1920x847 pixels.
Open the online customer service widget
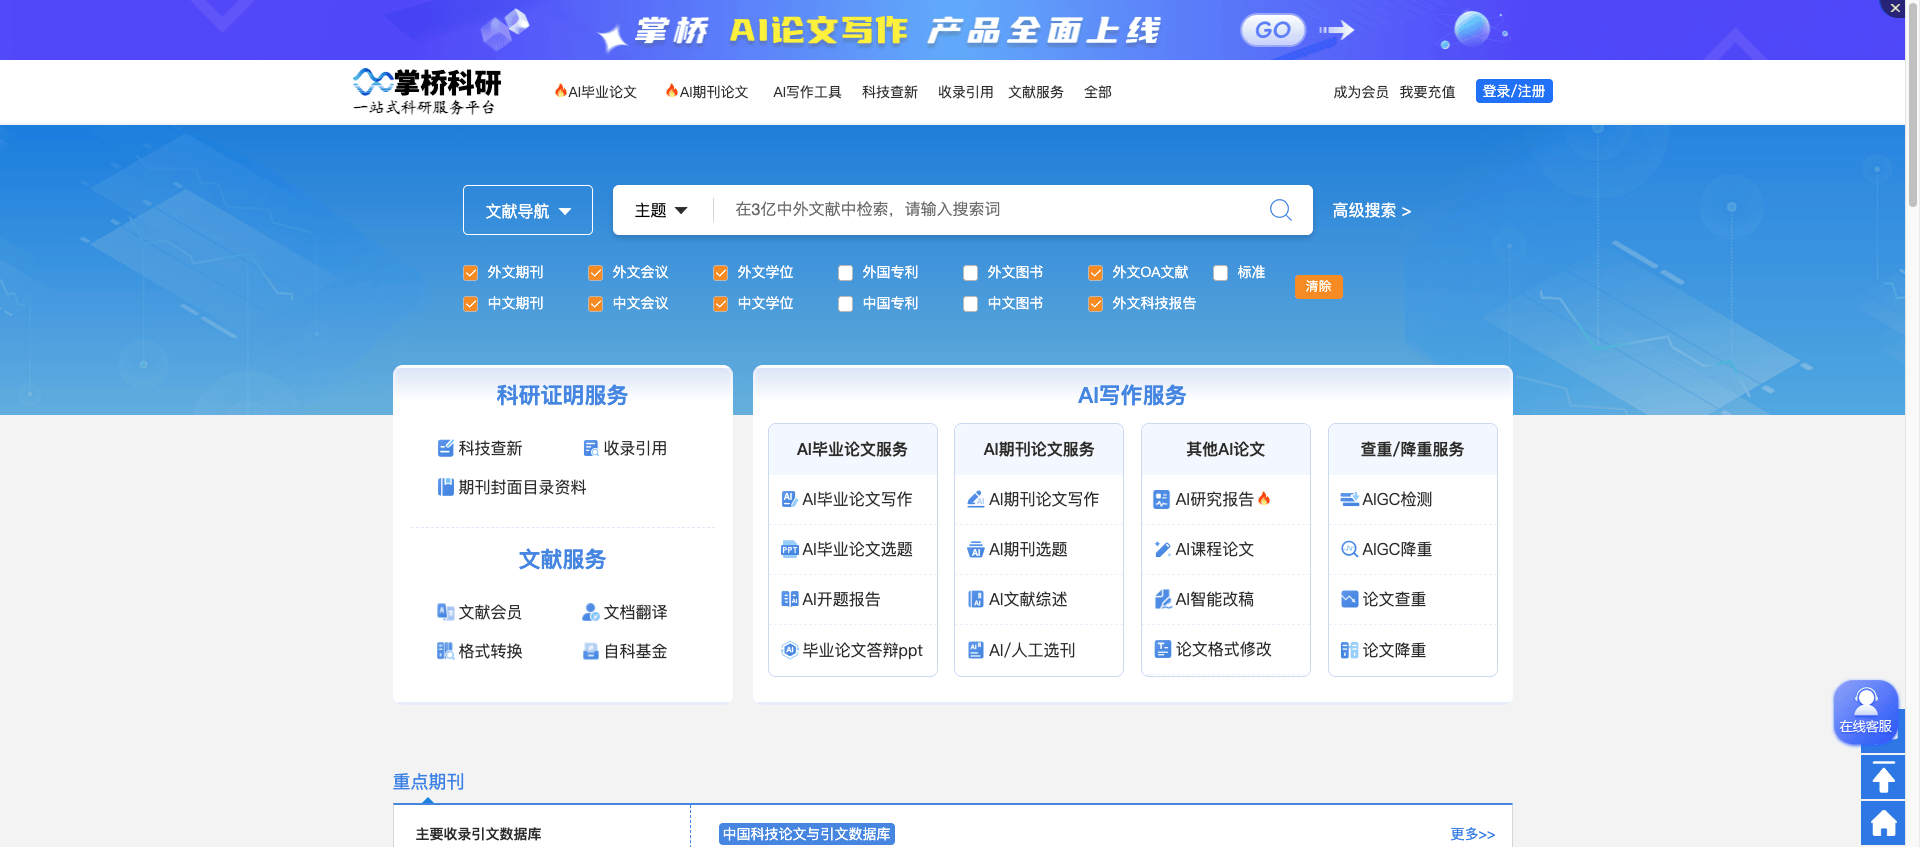coord(1866,712)
